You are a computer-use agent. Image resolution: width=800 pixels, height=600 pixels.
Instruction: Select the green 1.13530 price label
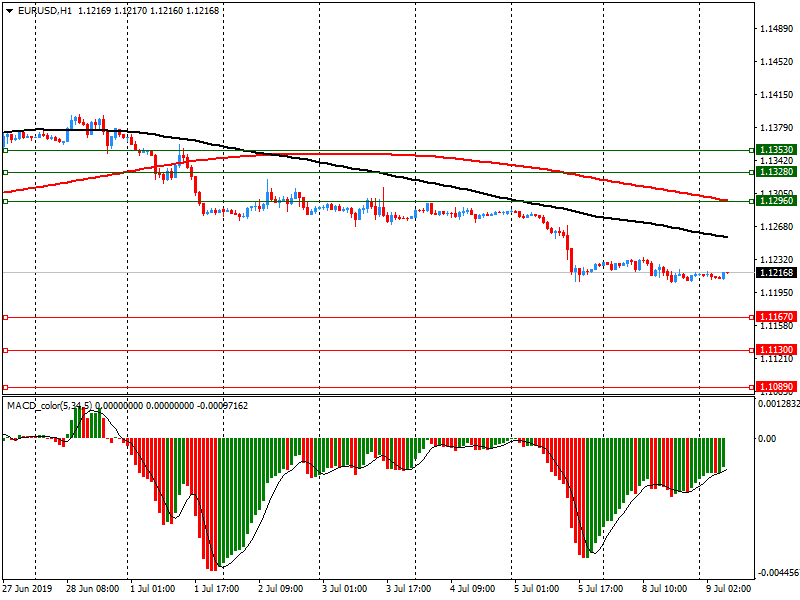click(x=776, y=150)
